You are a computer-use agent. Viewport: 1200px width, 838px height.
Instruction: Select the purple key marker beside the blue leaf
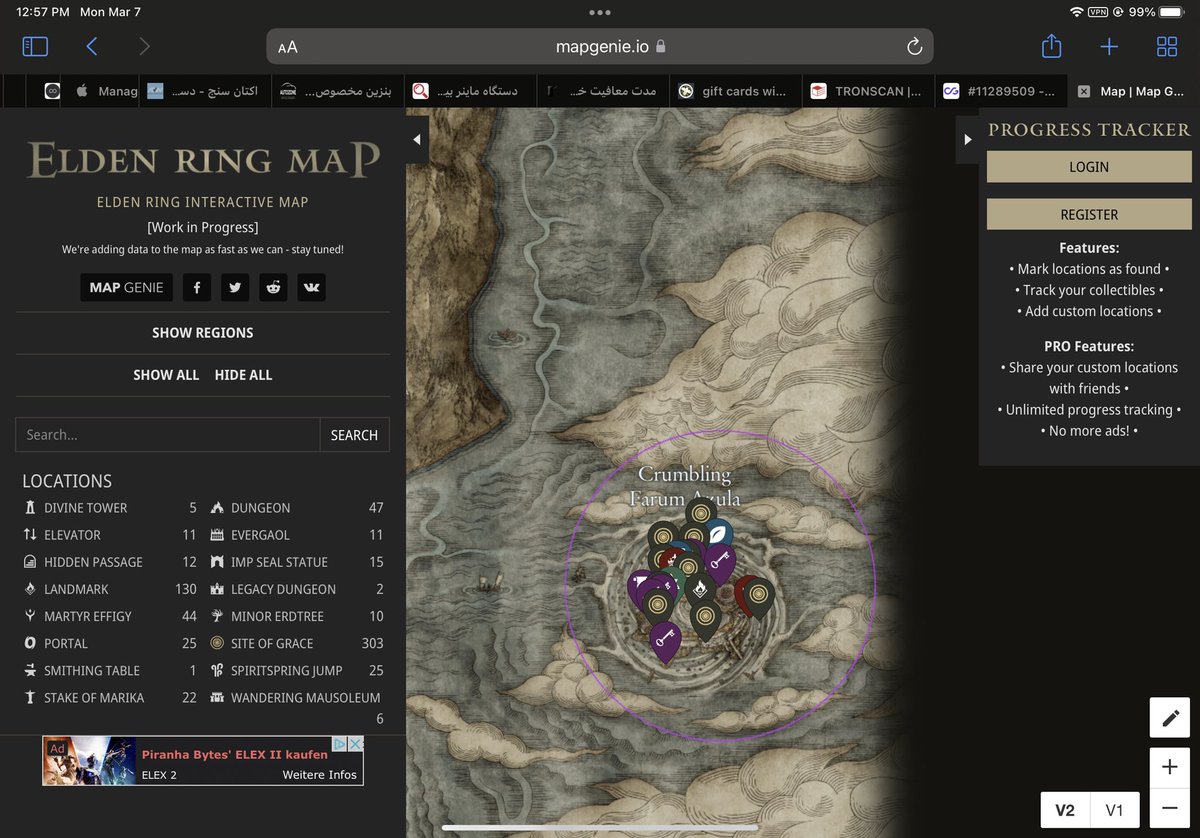(719, 563)
